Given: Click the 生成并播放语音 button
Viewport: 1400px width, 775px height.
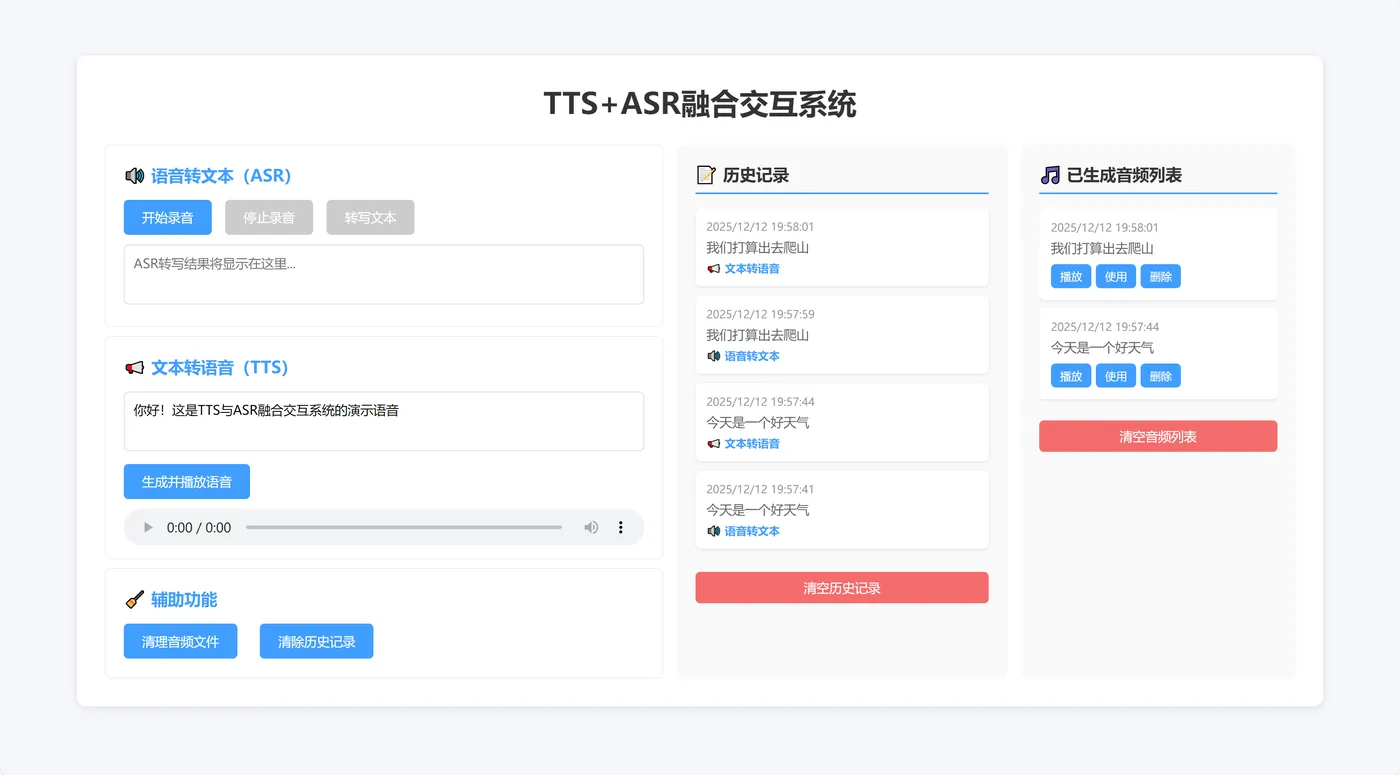Looking at the screenshot, I should [186, 481].
